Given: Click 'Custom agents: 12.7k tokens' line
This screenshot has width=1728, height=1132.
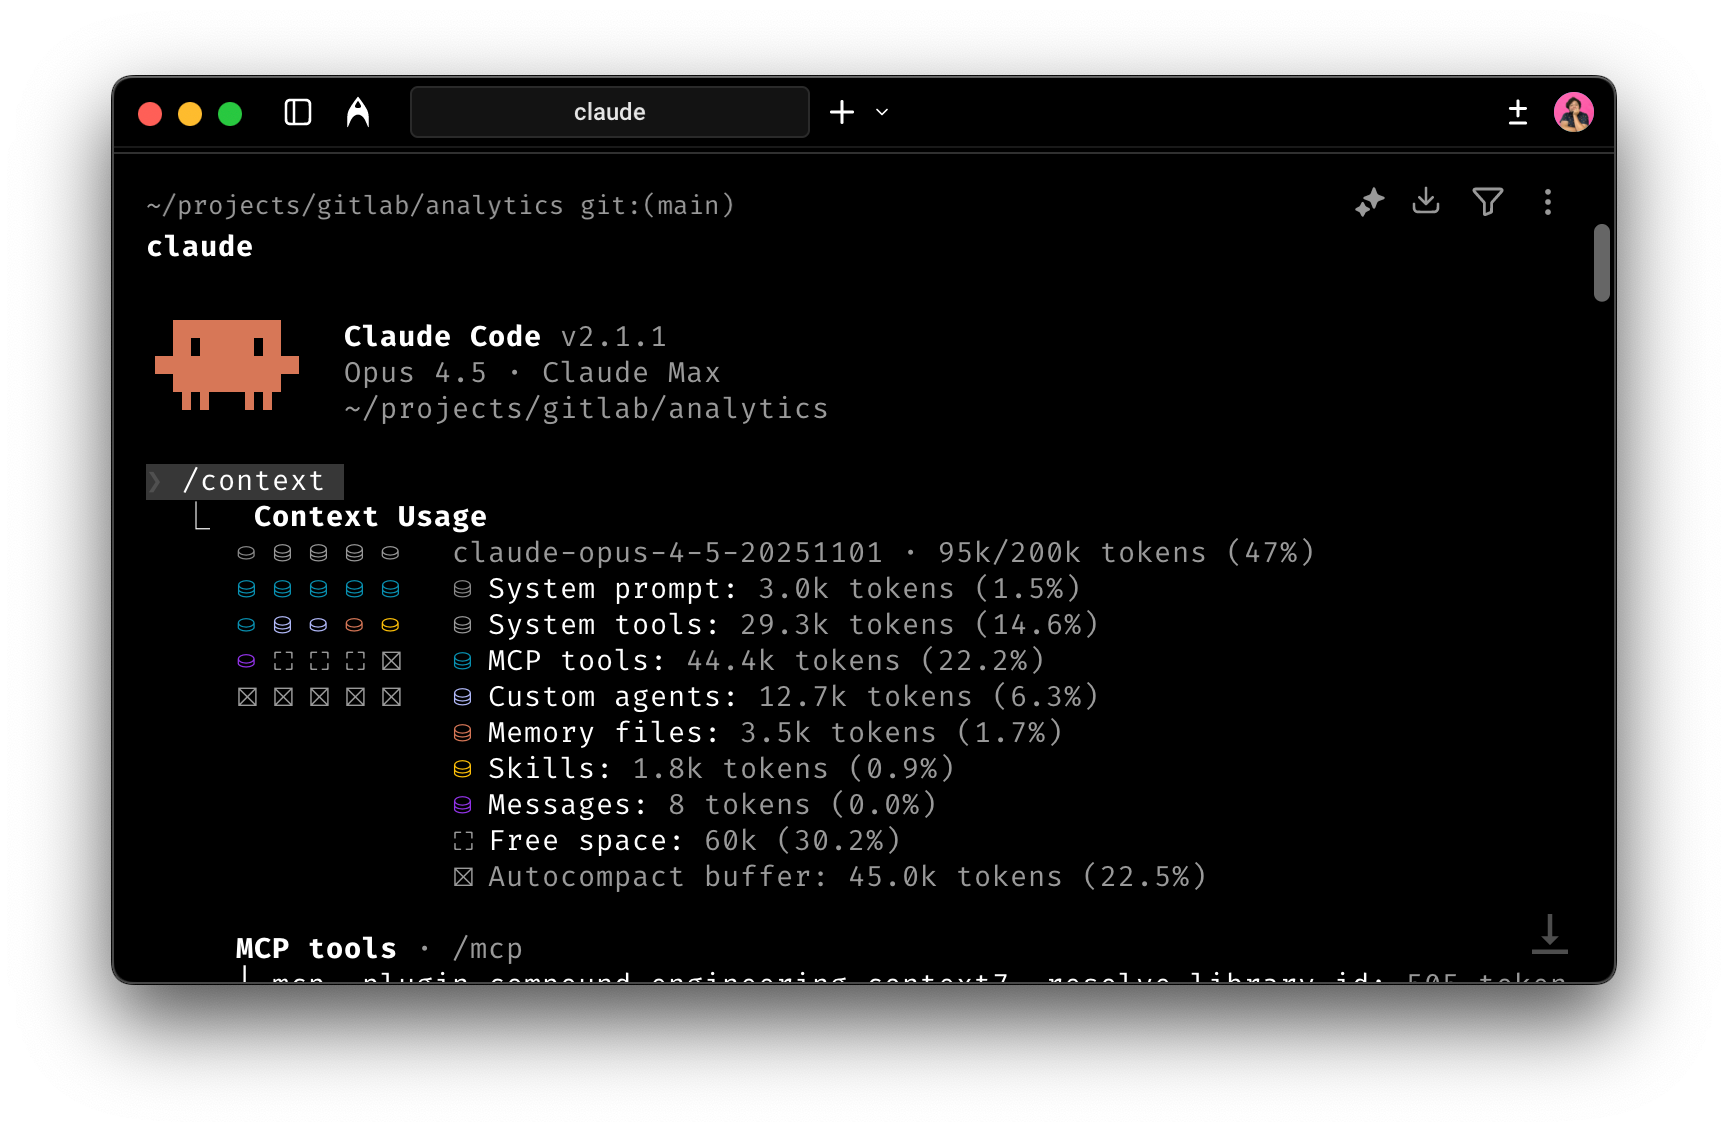Looking at the screenshot, I should tap(776, 697).
